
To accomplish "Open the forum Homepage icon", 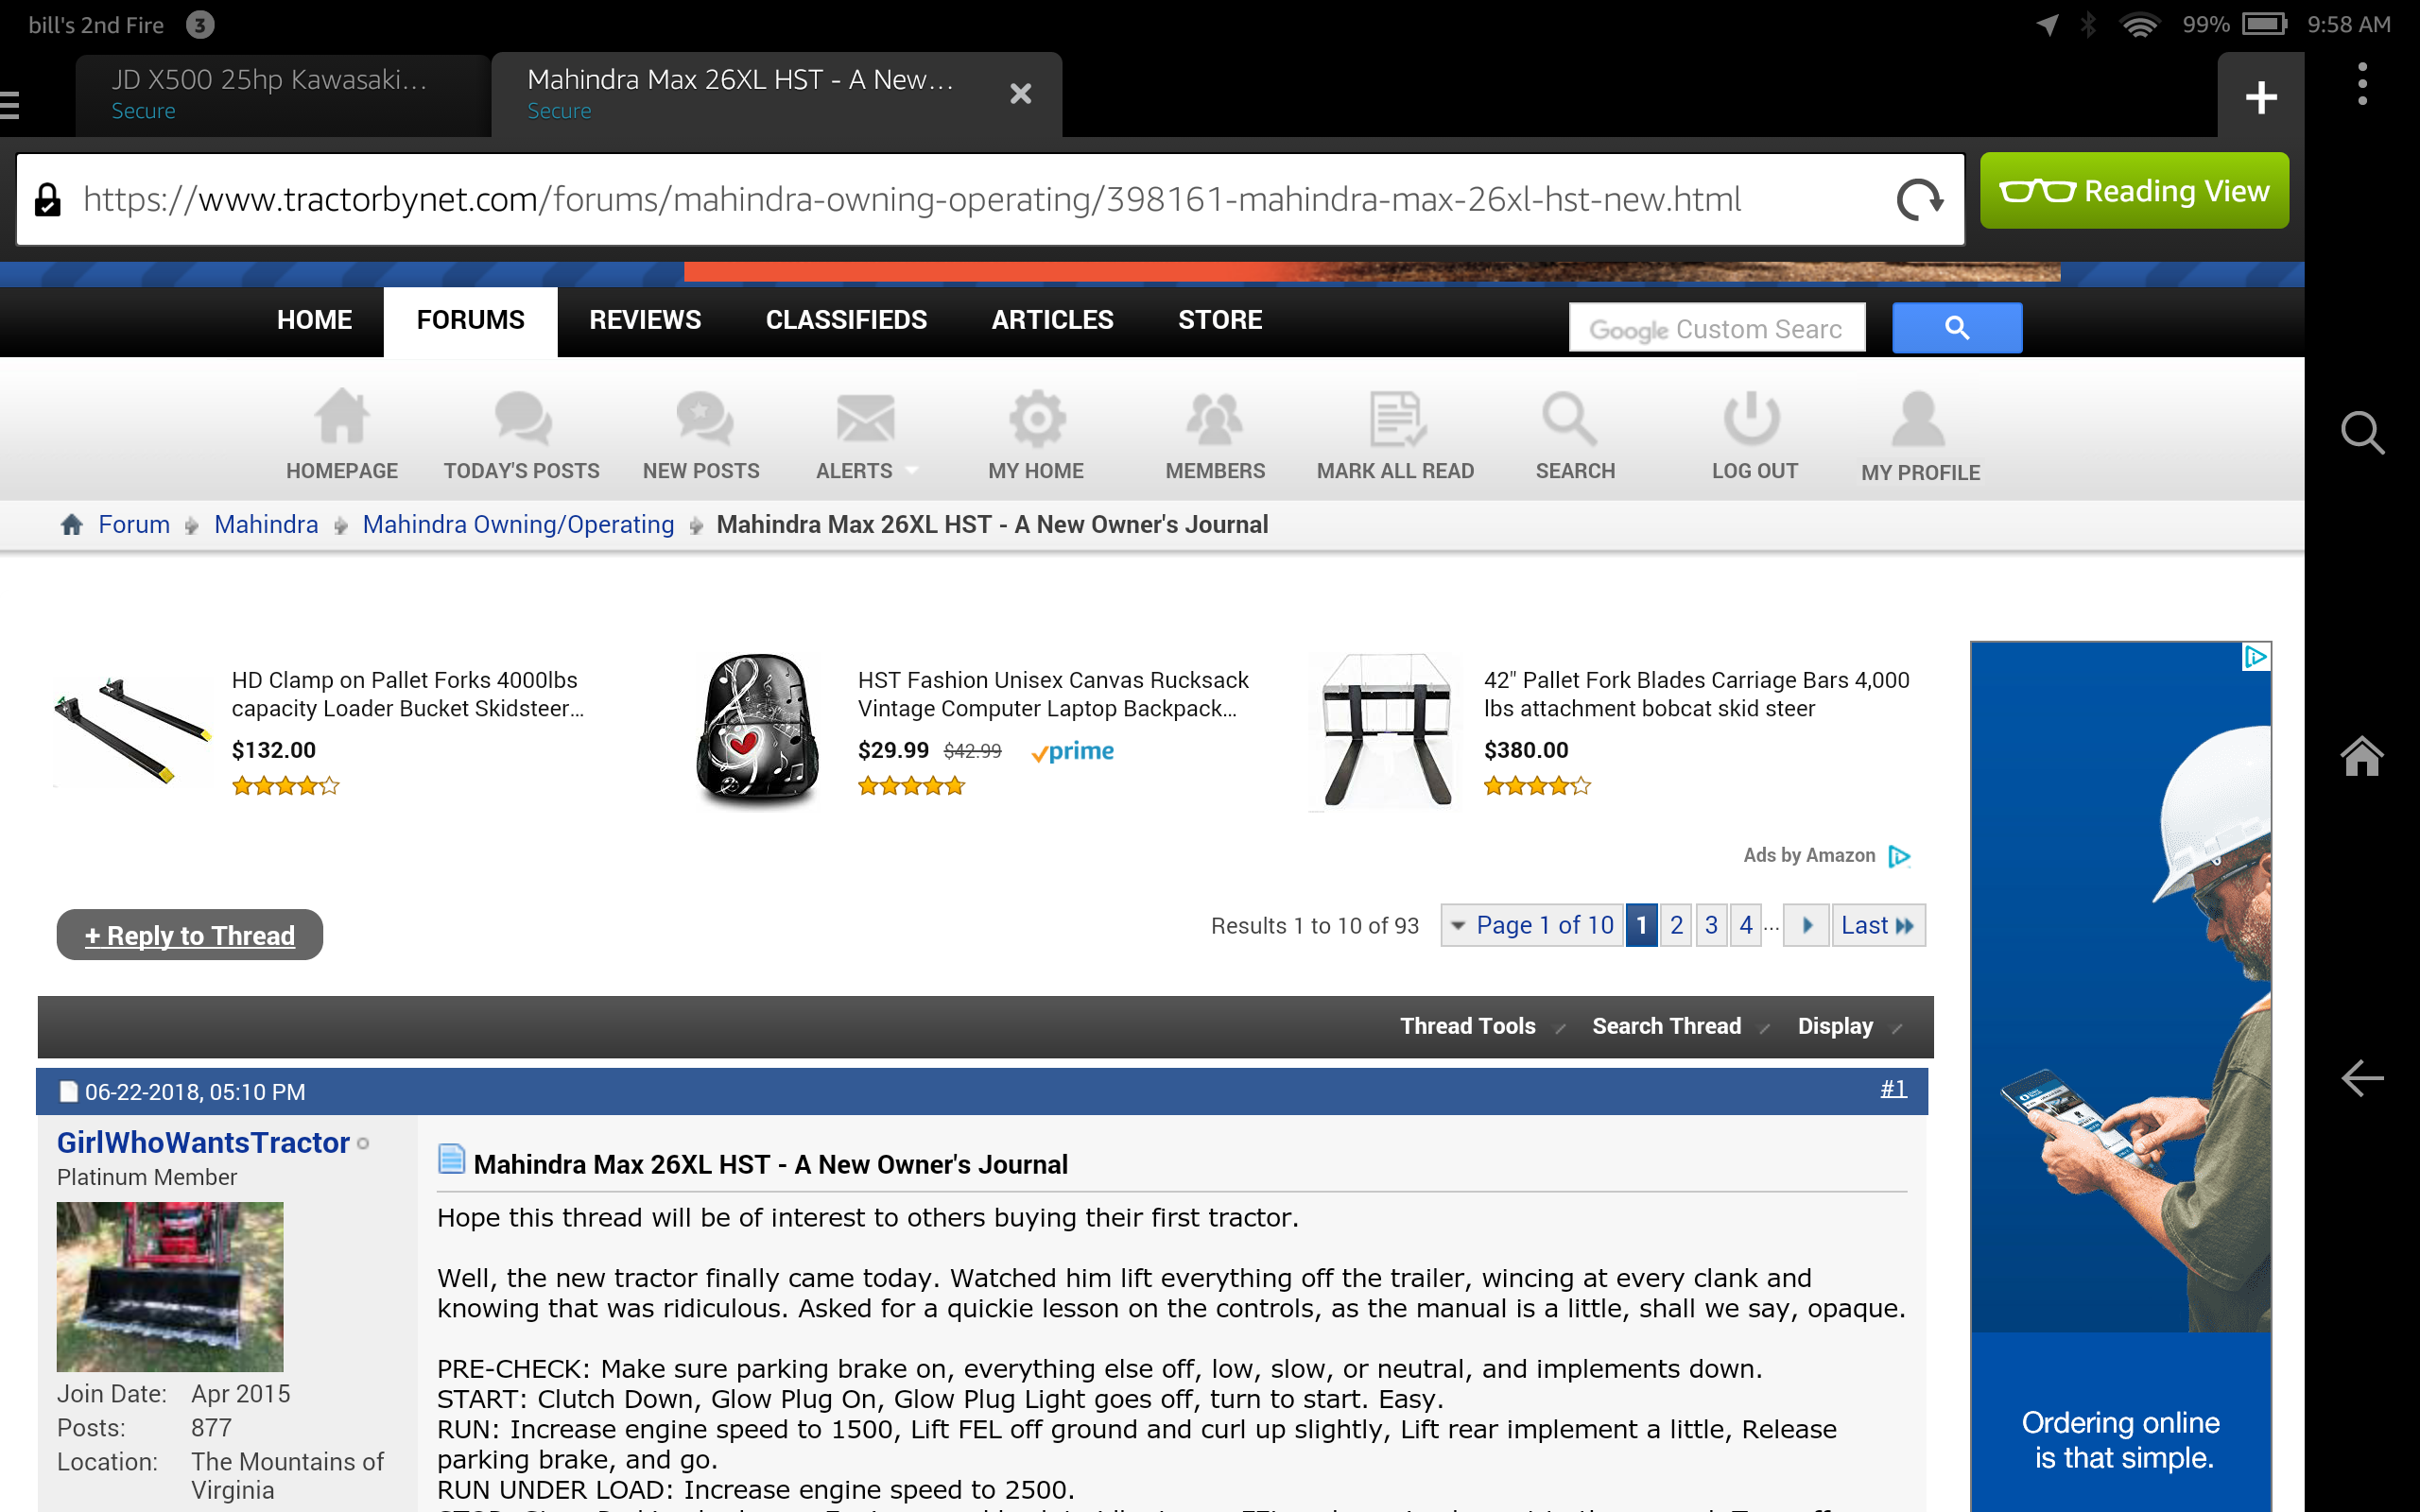I will point(342,436).
